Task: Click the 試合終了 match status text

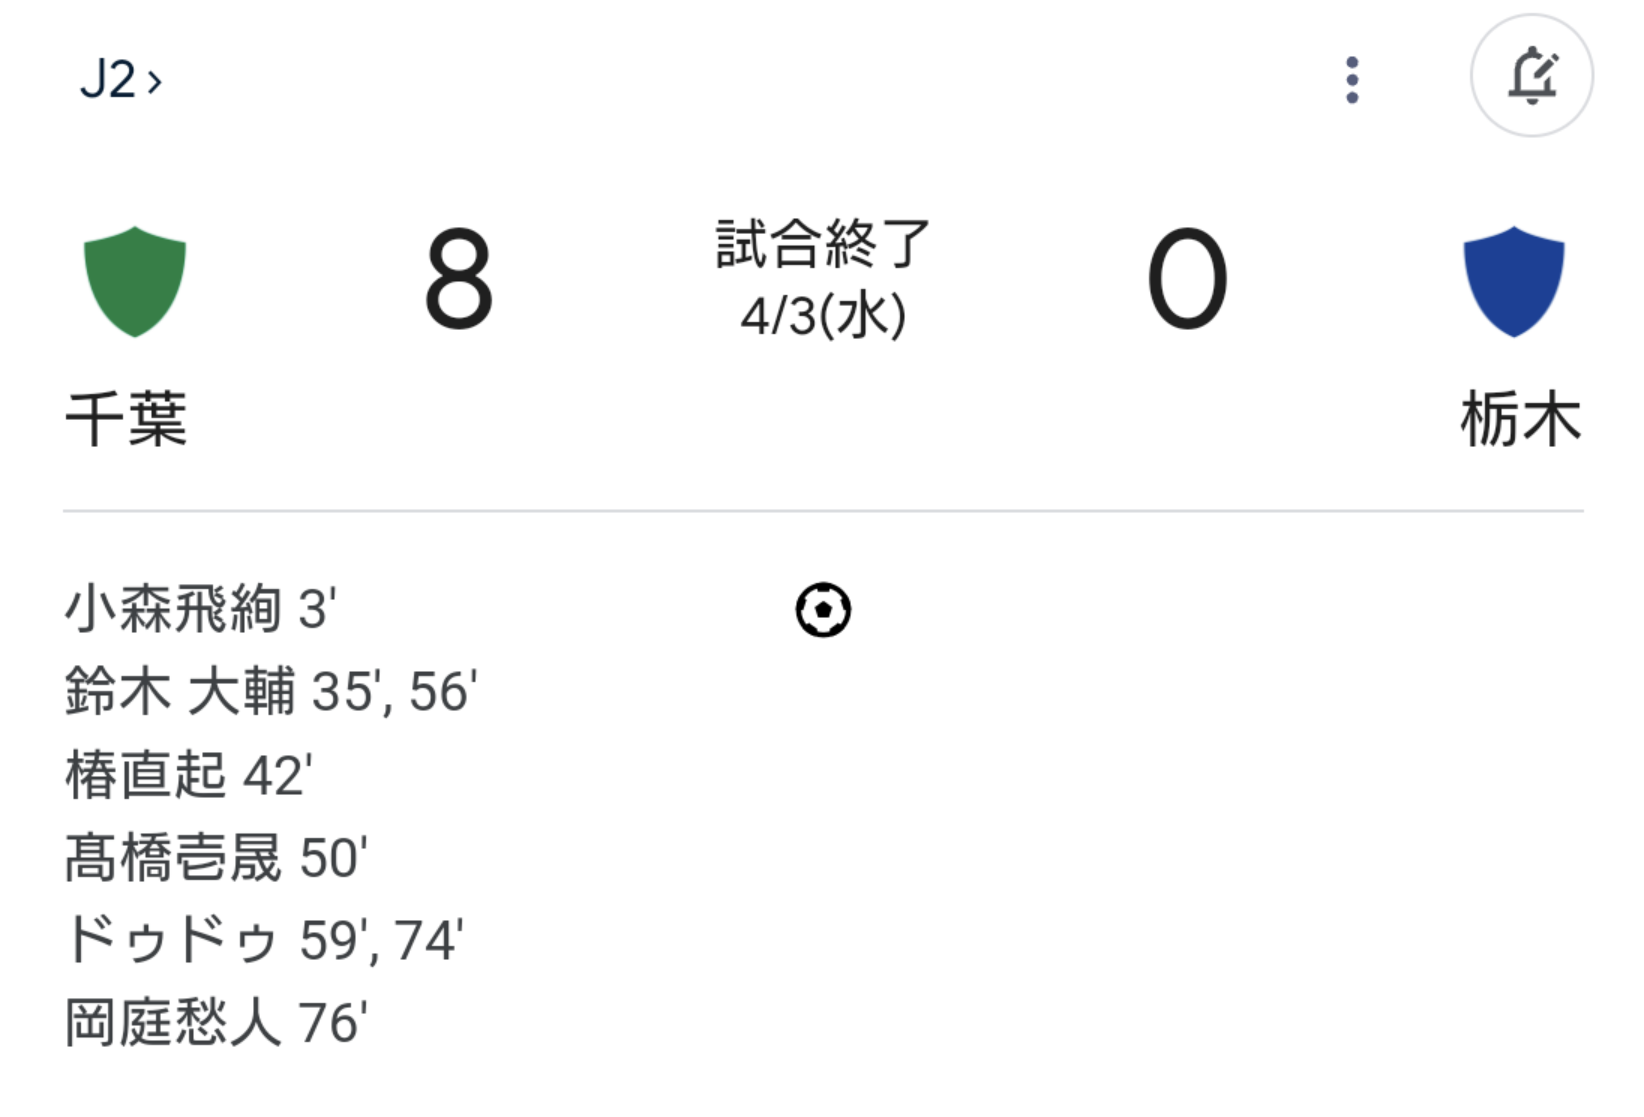Action: 823,244
